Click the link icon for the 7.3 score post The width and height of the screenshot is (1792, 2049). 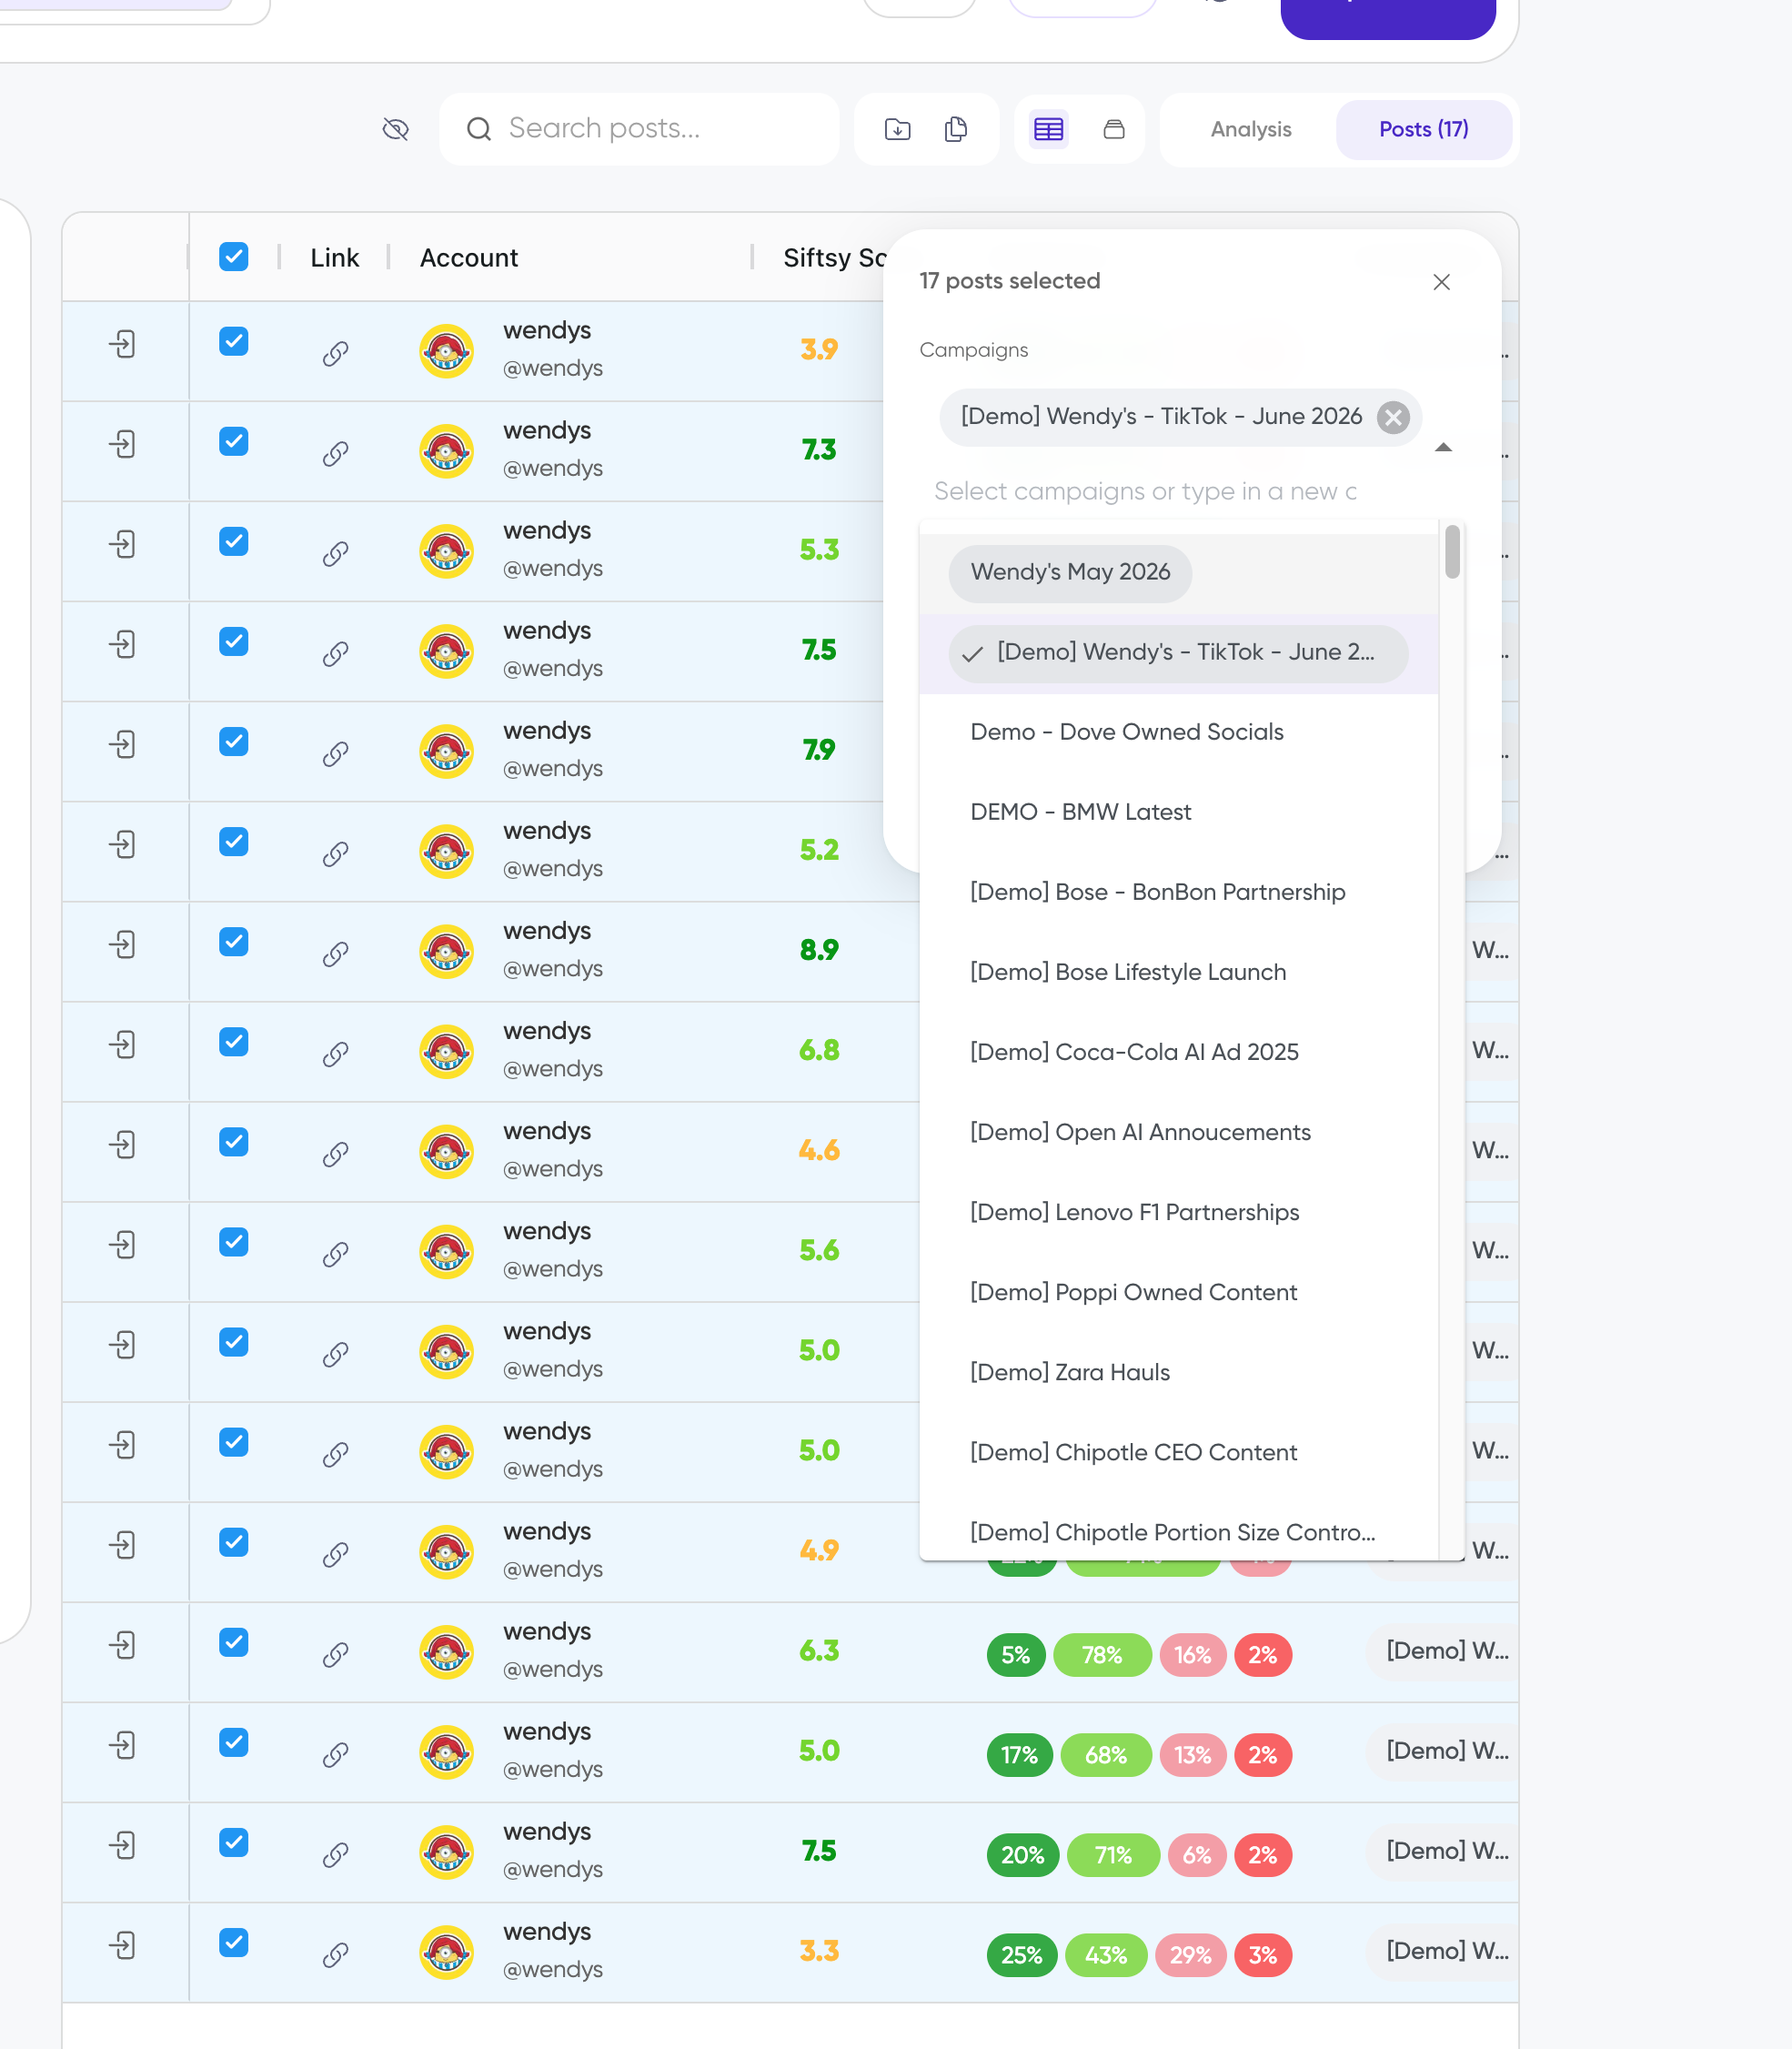point(335,454)
